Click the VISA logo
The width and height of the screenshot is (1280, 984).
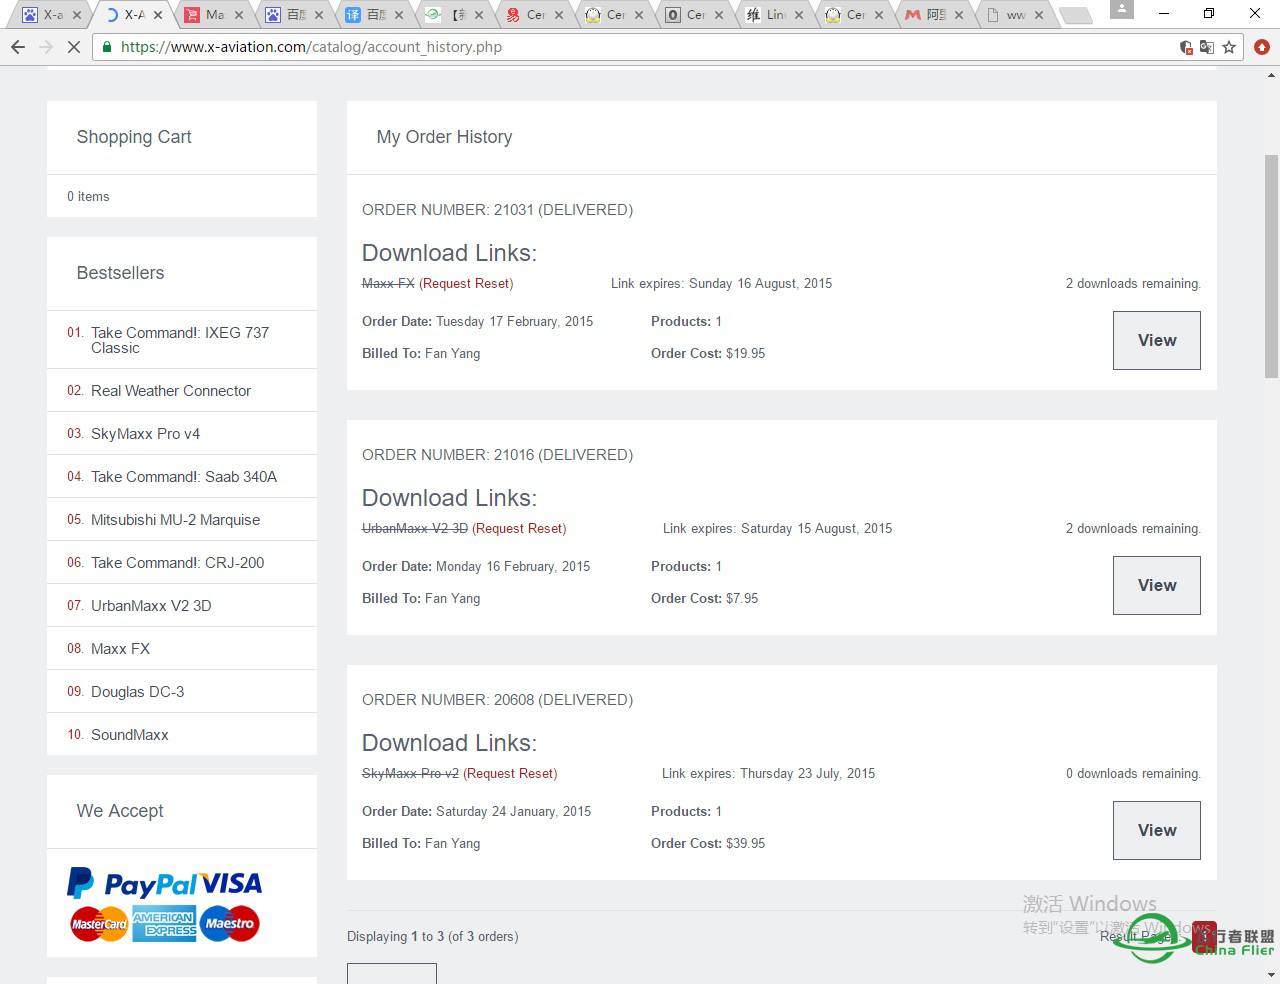(230, 884)
